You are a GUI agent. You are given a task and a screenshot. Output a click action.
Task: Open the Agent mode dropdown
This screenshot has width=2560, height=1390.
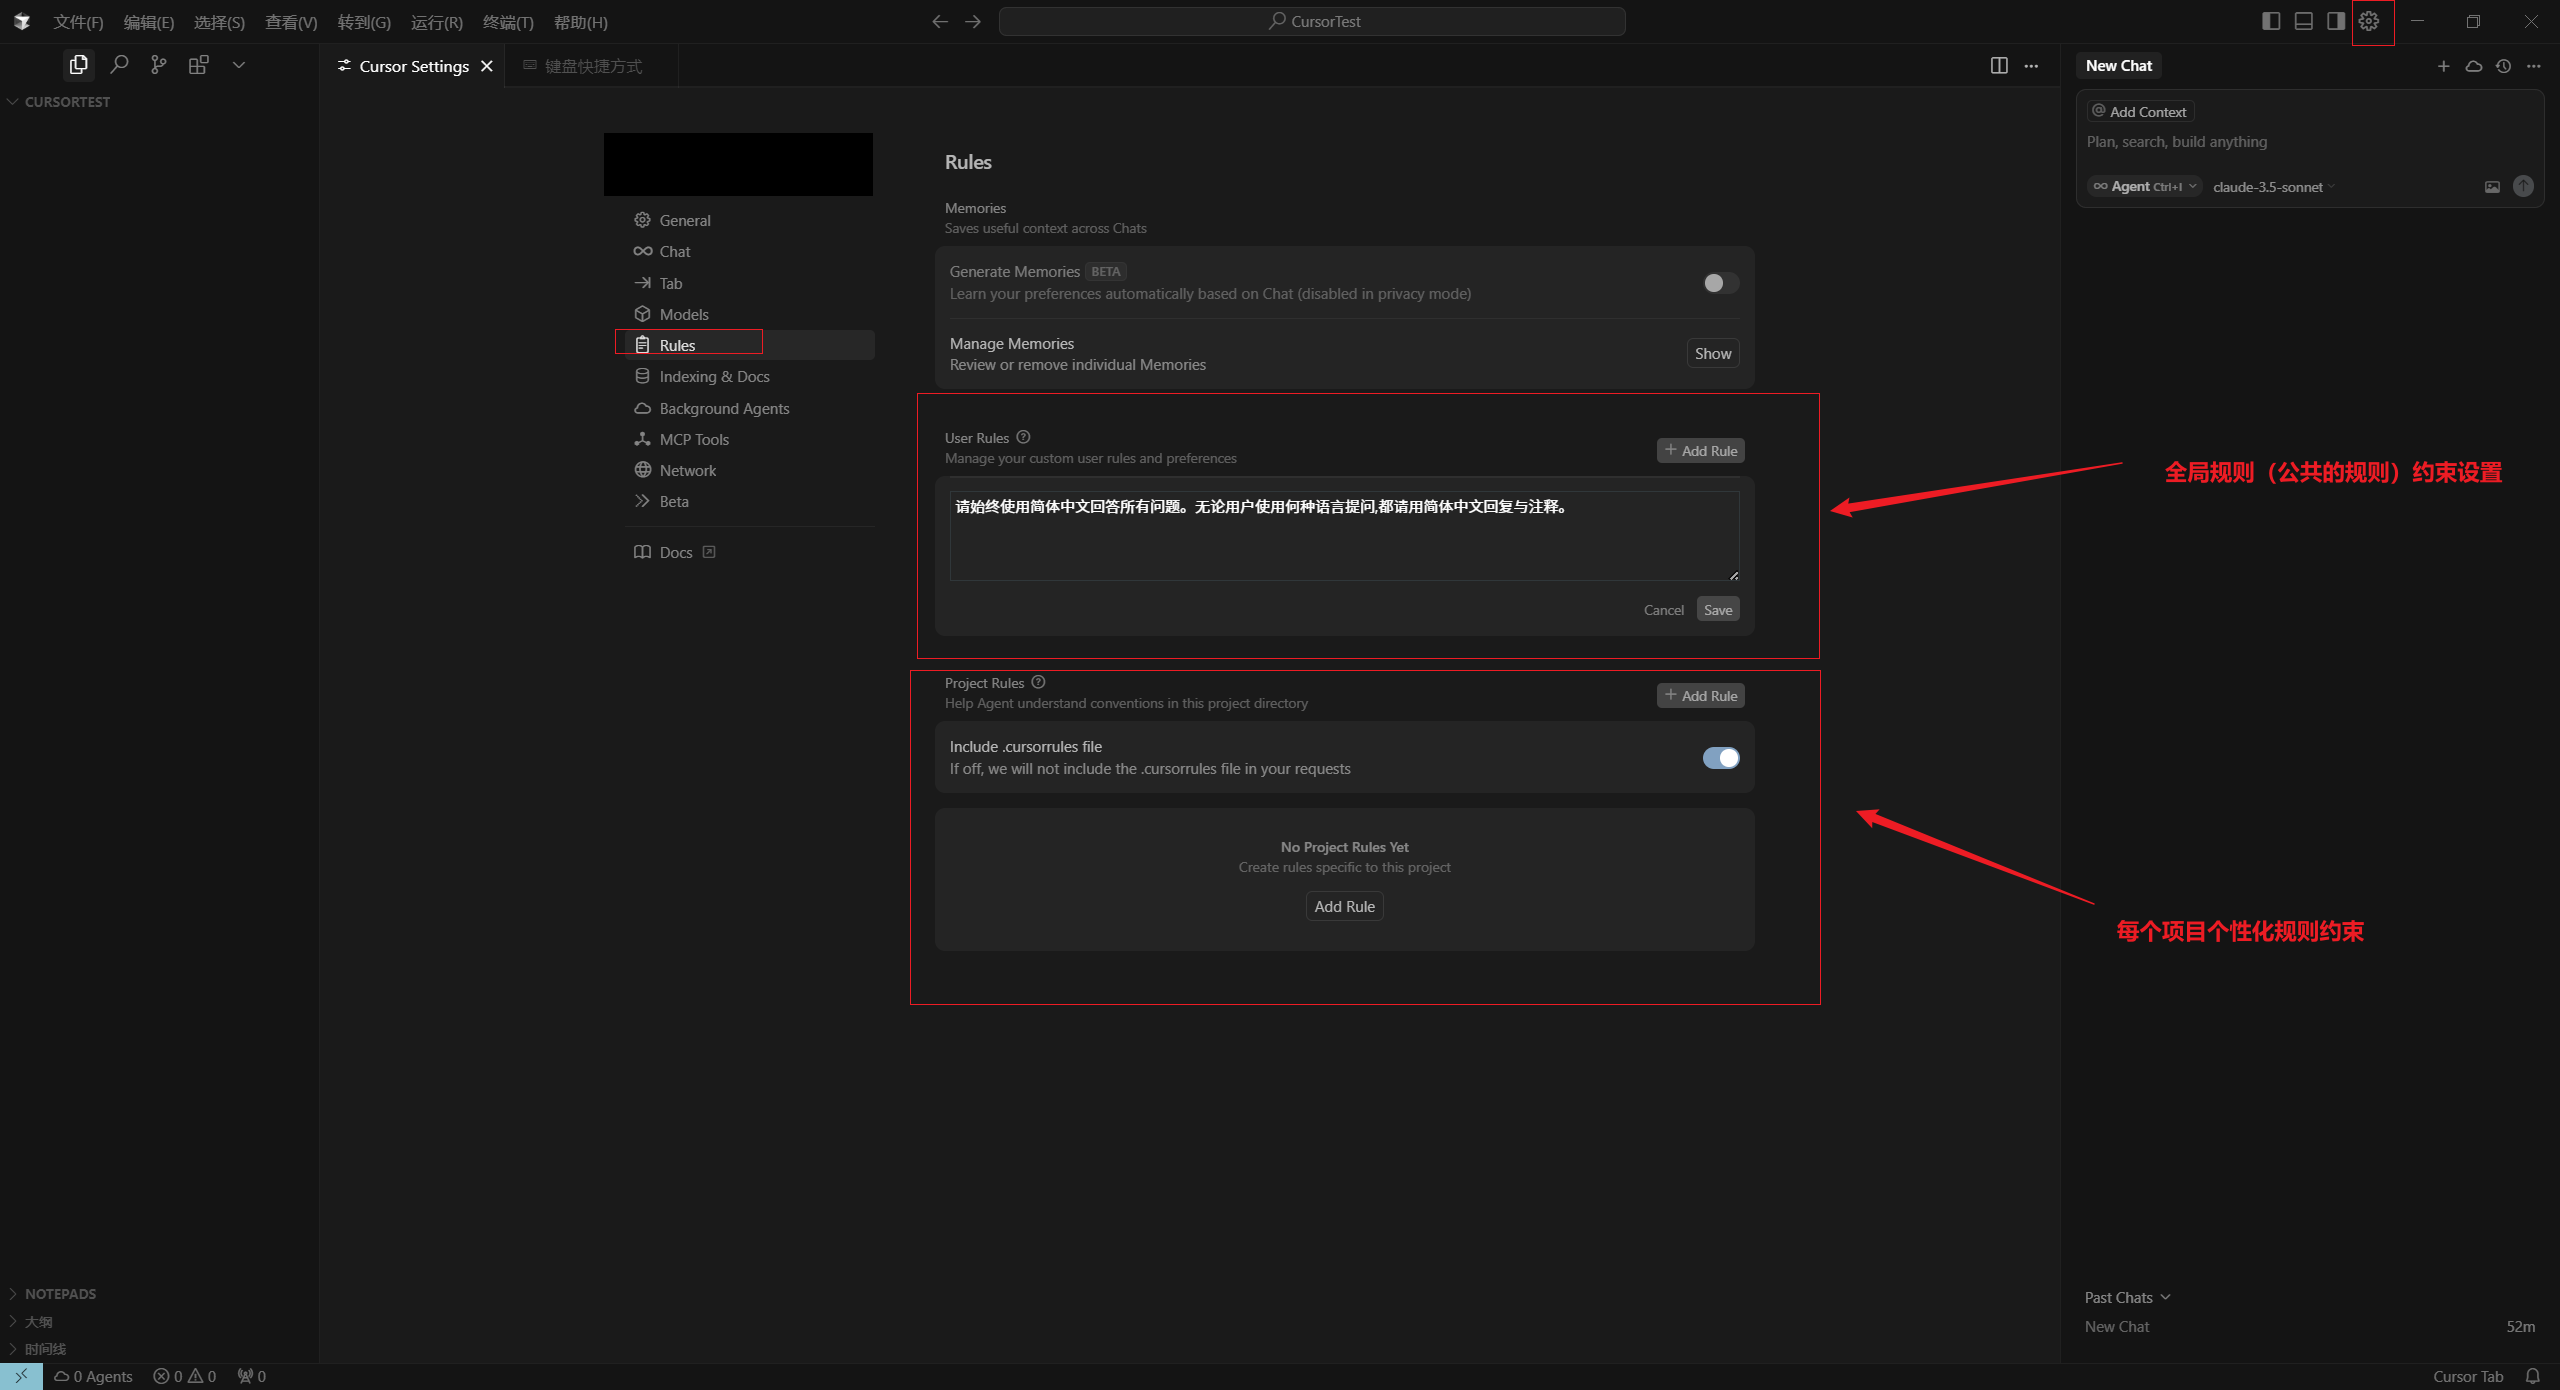[x=2144, y=187]
